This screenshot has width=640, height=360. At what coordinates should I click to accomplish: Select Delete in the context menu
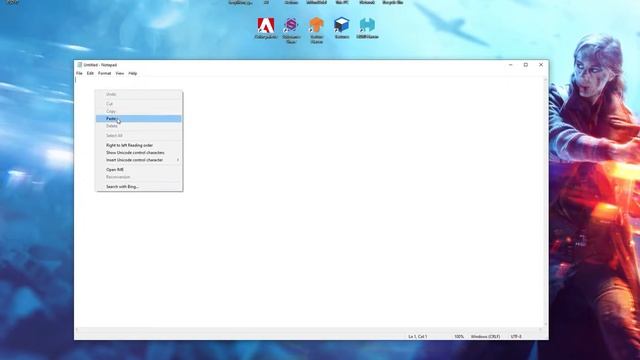tap(139, 126)
